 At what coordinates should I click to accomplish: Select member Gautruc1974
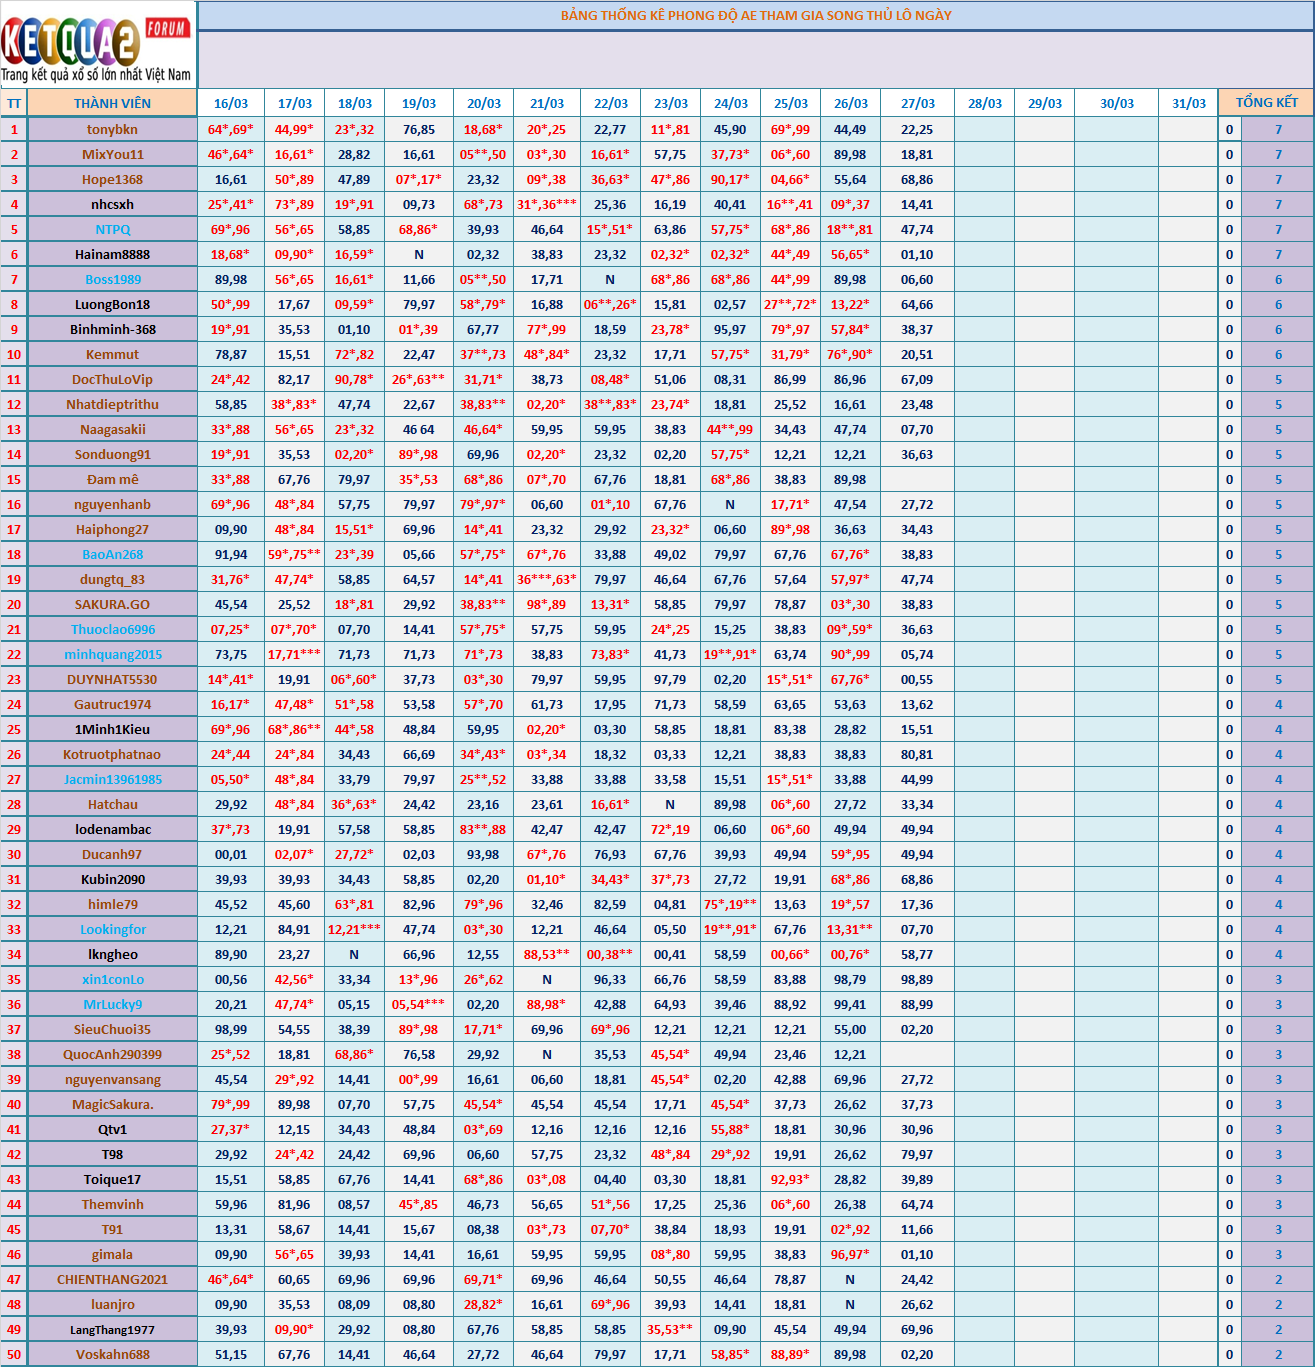point(112,704)
